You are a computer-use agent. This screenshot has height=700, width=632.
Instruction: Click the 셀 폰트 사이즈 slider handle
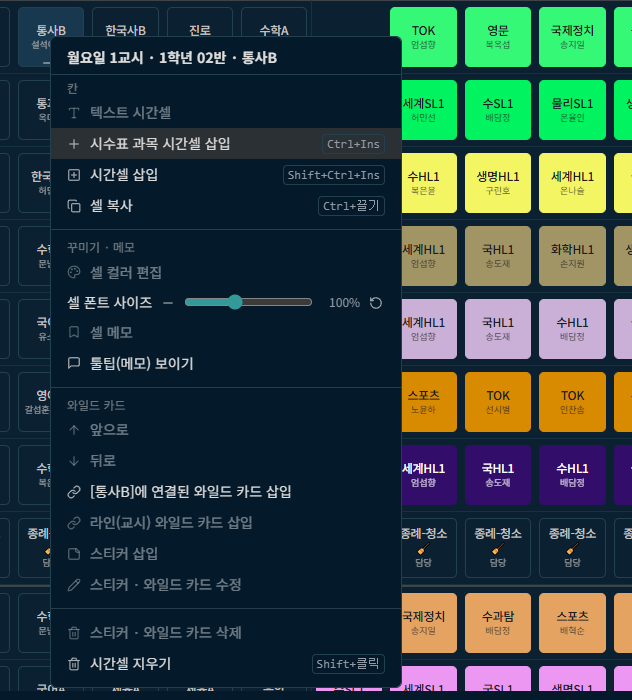(235, 302)
